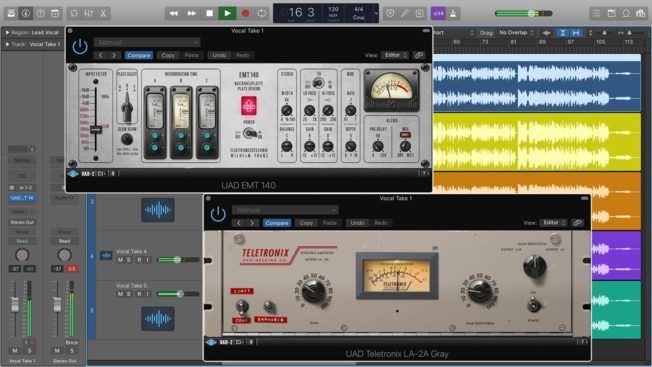
Task: Toggle waveform zoom icon in tracks toolbar
Action: pyautogui.click(x=546, y=32)
